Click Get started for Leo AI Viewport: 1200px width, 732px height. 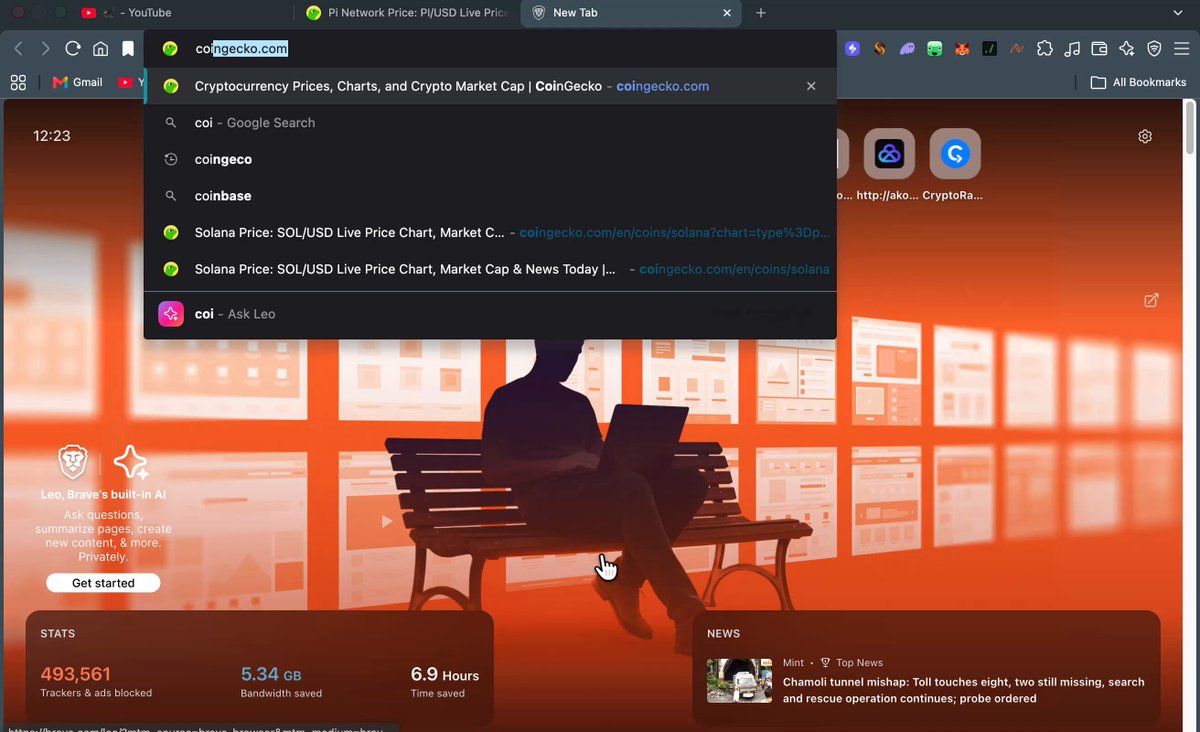tap(103, 583)
